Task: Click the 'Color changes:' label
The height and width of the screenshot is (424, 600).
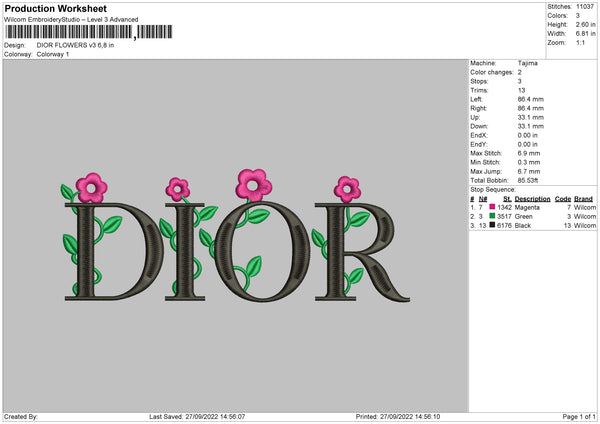Action: point(492,72)
